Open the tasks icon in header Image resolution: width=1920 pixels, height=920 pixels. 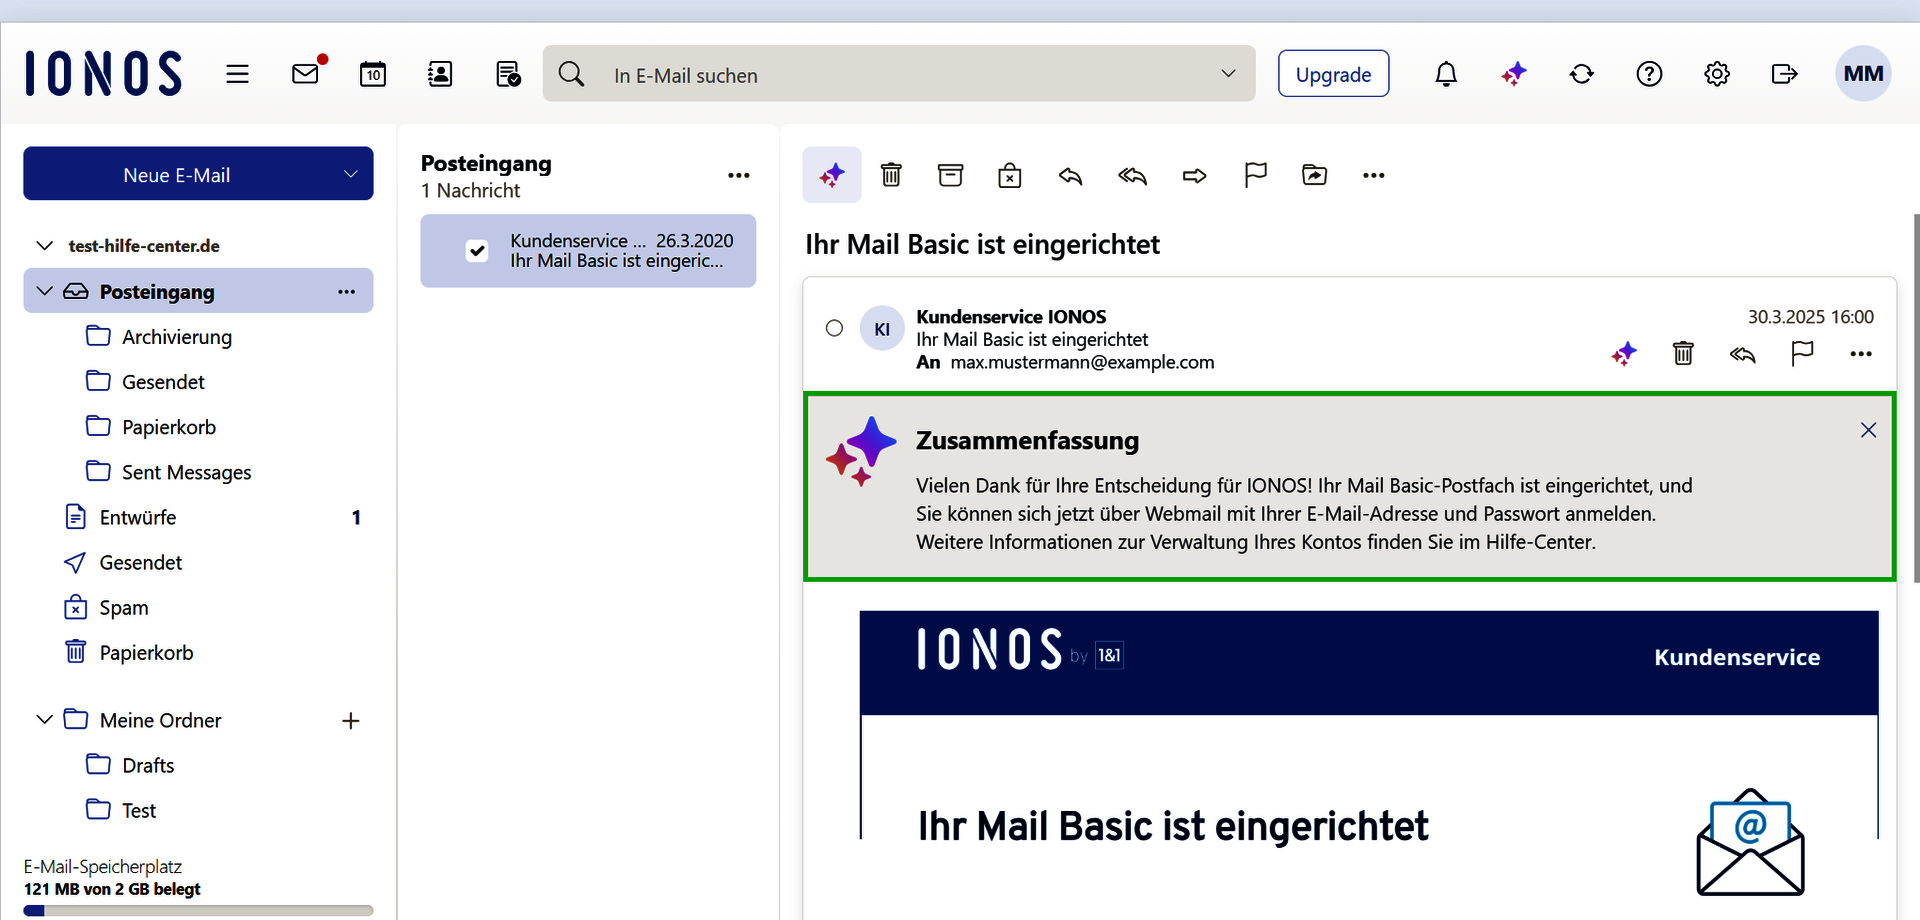(x=508, y=74)
